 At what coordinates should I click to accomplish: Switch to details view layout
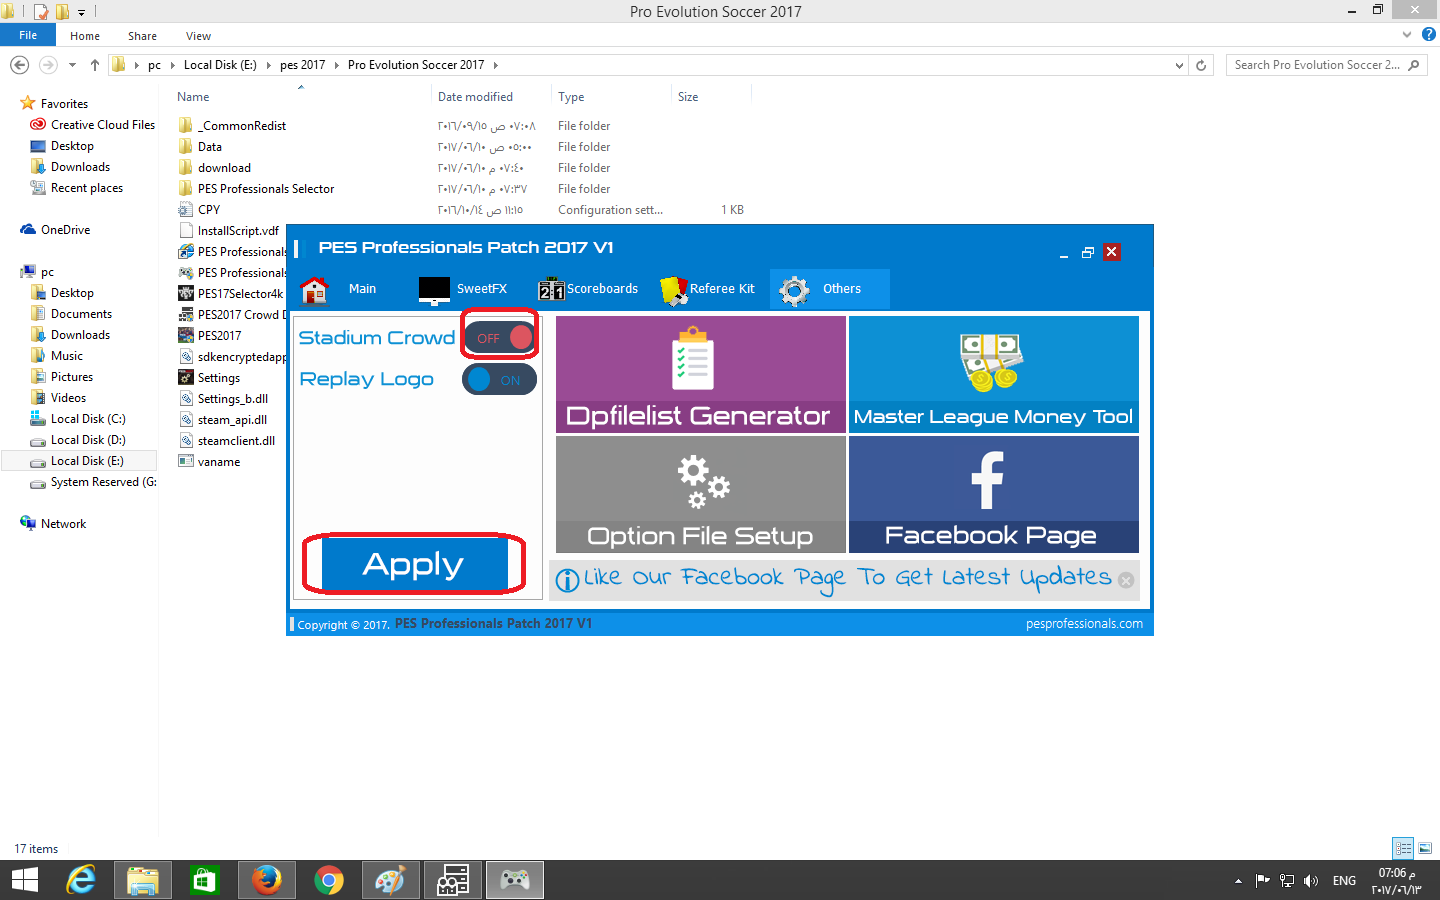pos(1403,848)
